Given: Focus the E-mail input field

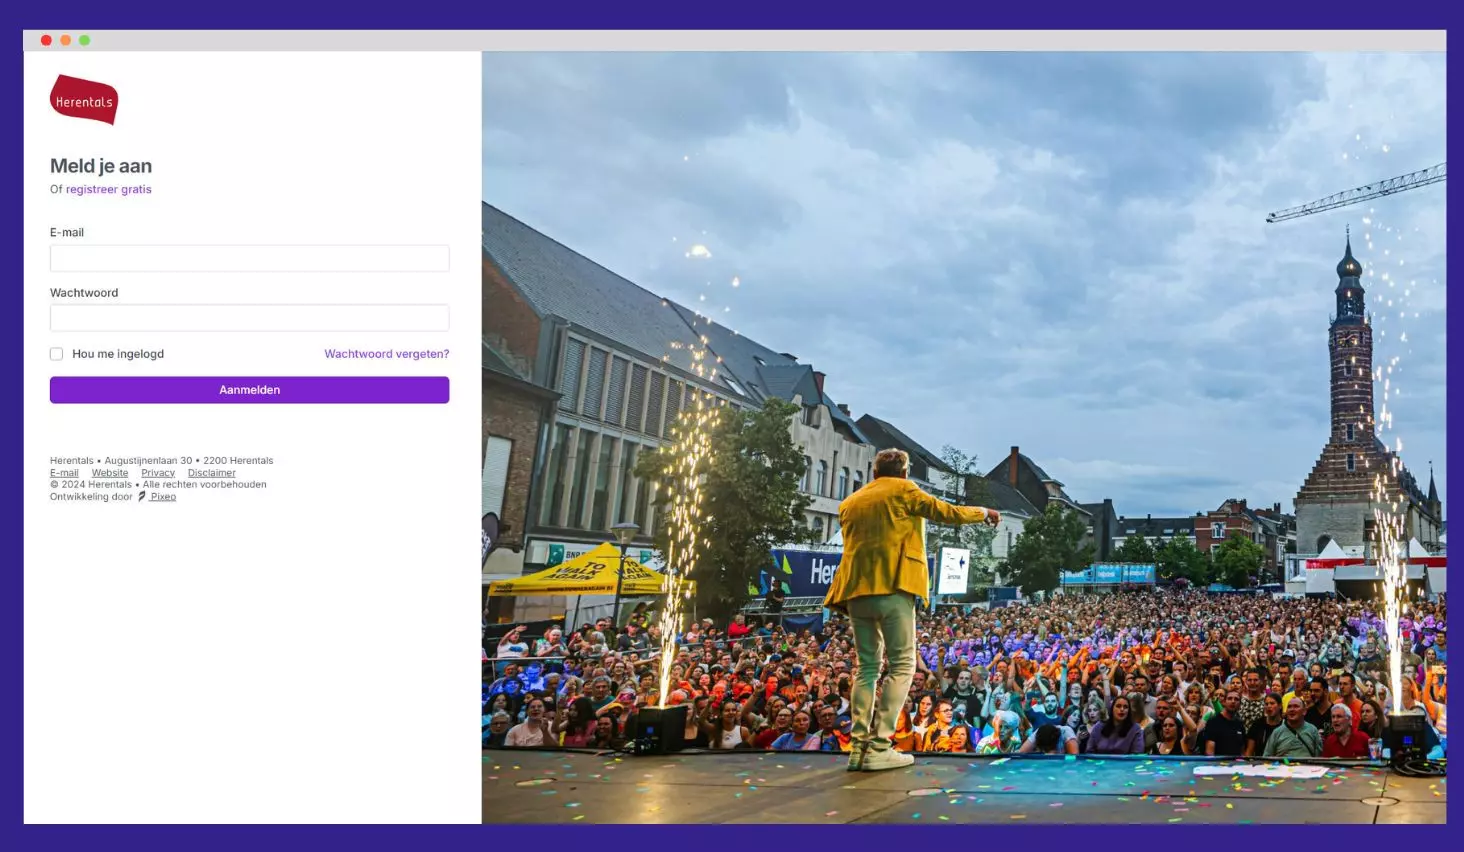Looking at the screenshot, I should 249,259.
